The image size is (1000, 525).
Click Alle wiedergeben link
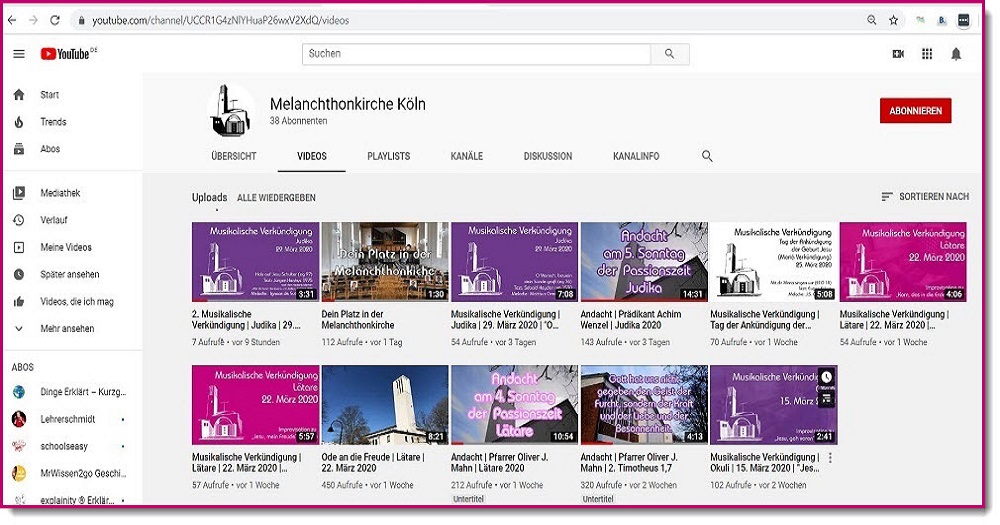tap(276, 198)
